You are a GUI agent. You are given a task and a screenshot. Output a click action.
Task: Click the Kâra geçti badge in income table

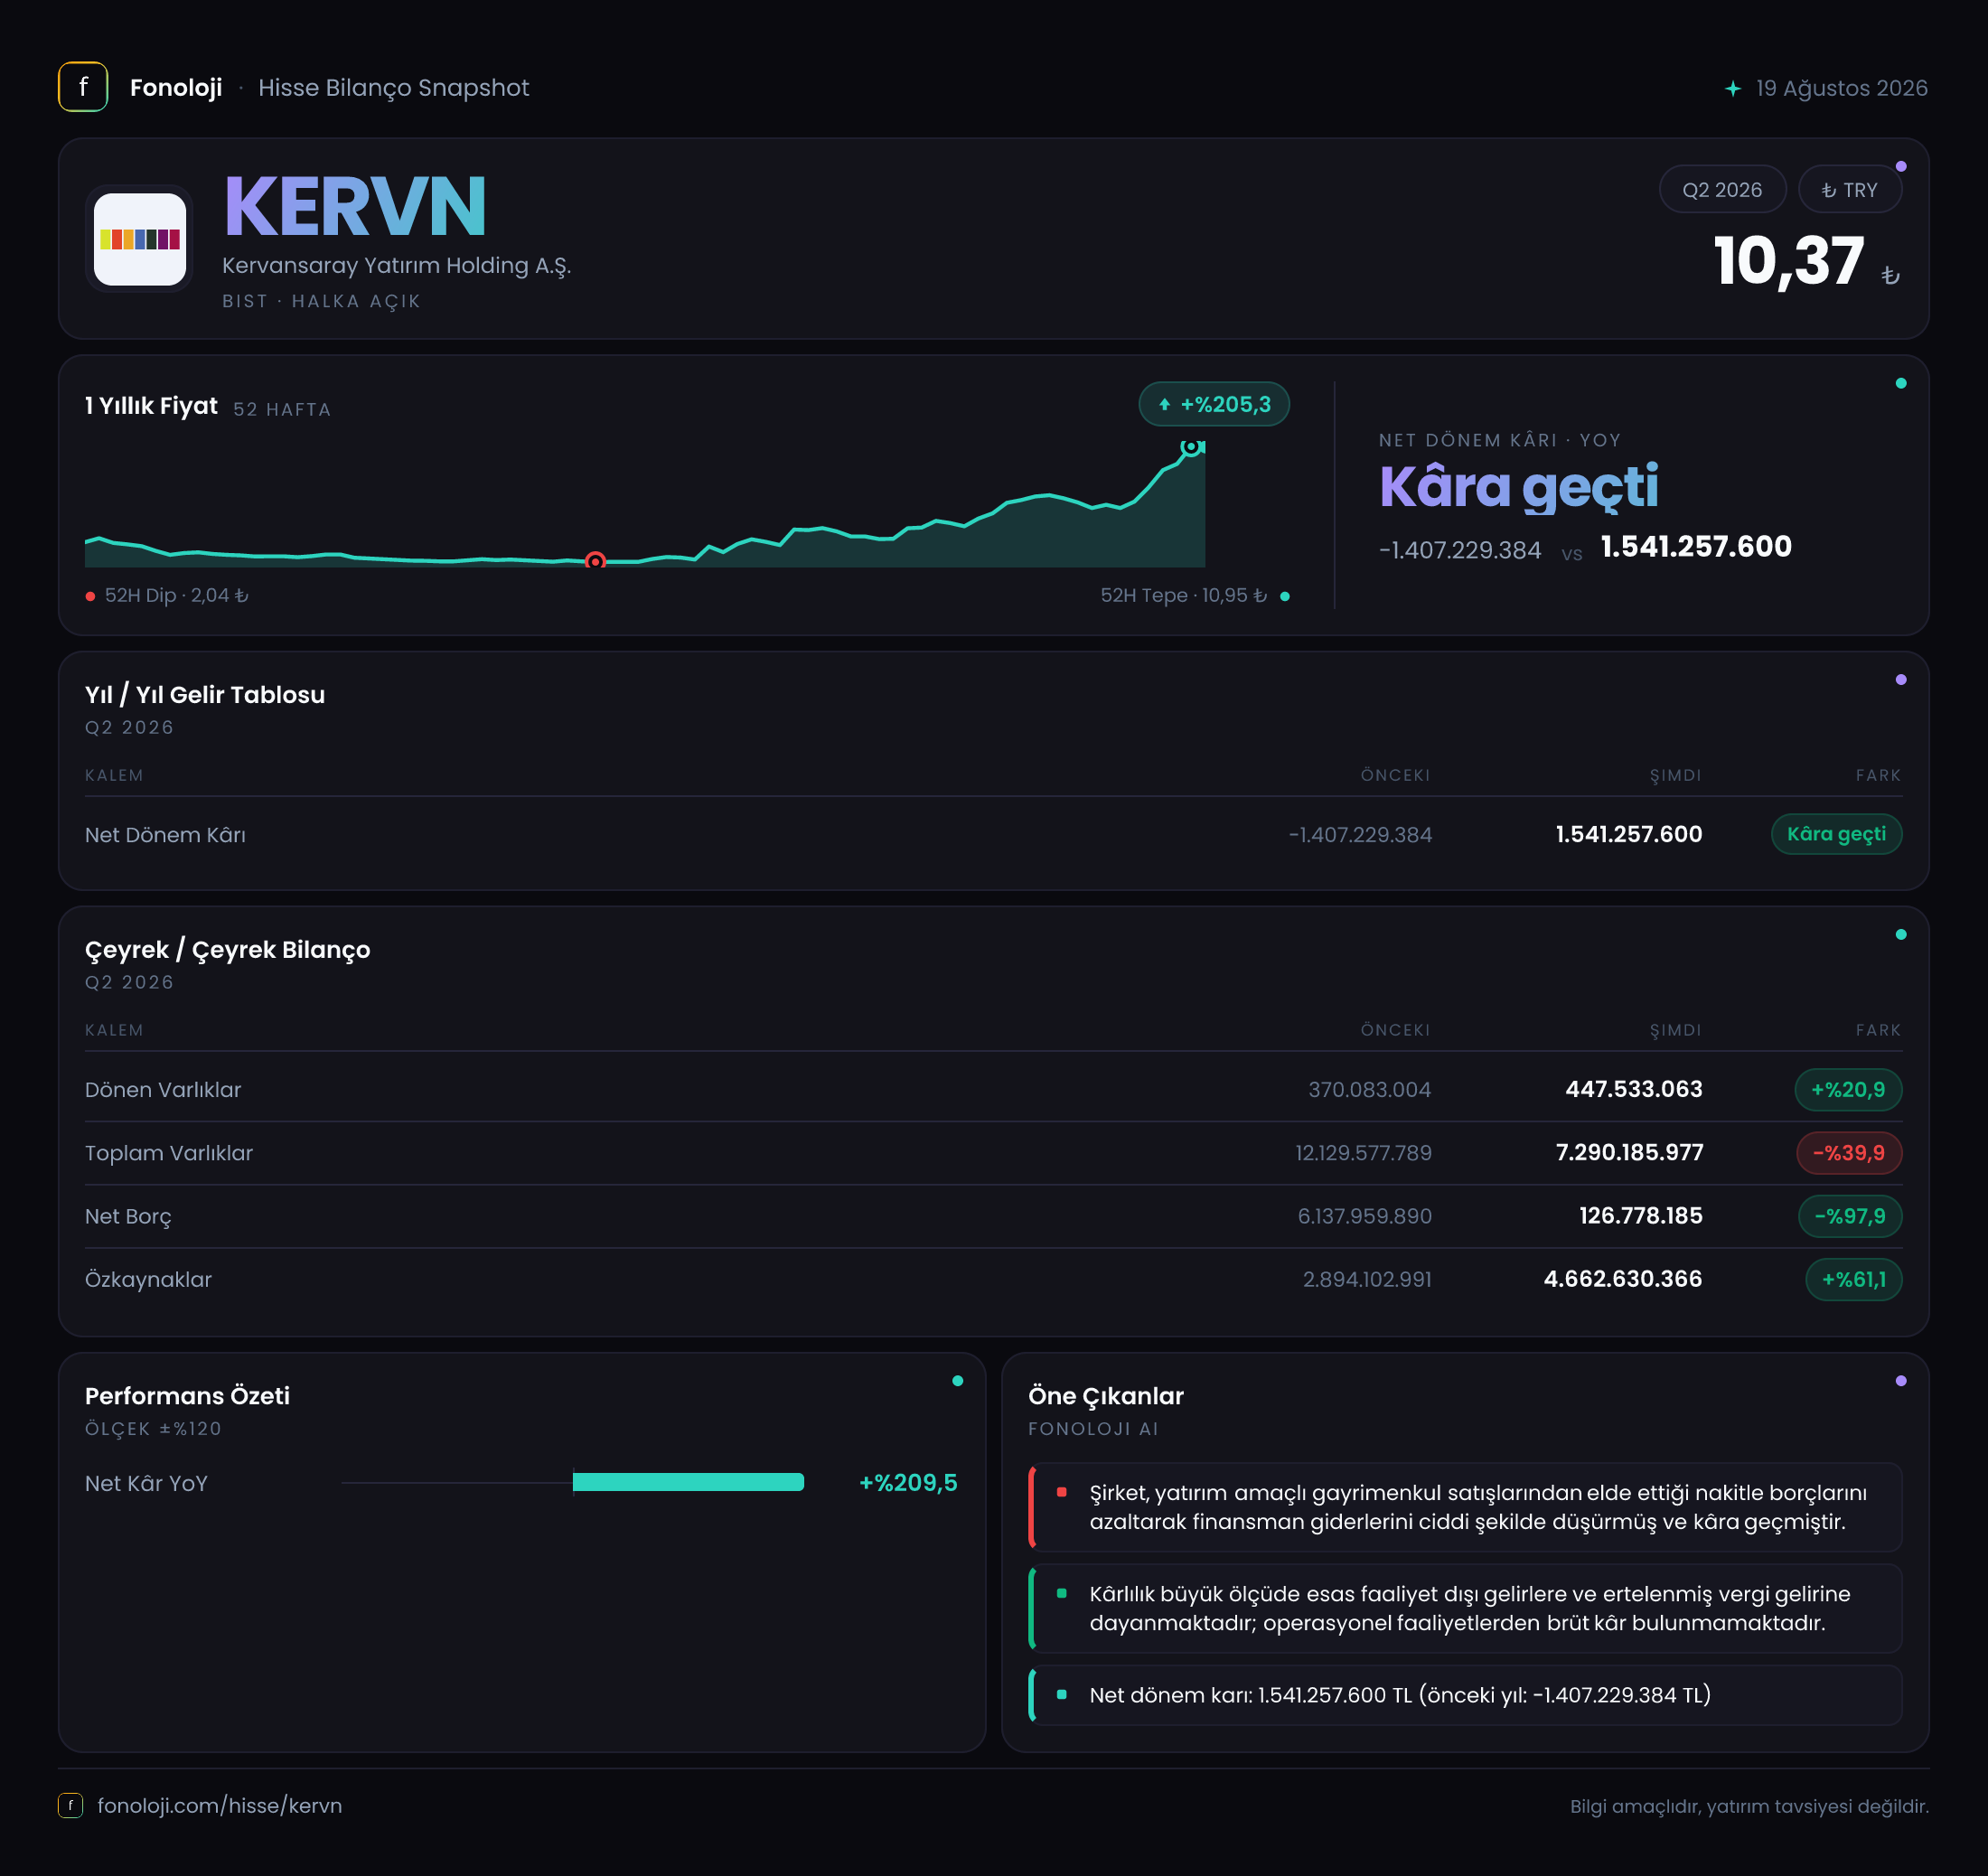(x=1836, y=834)
